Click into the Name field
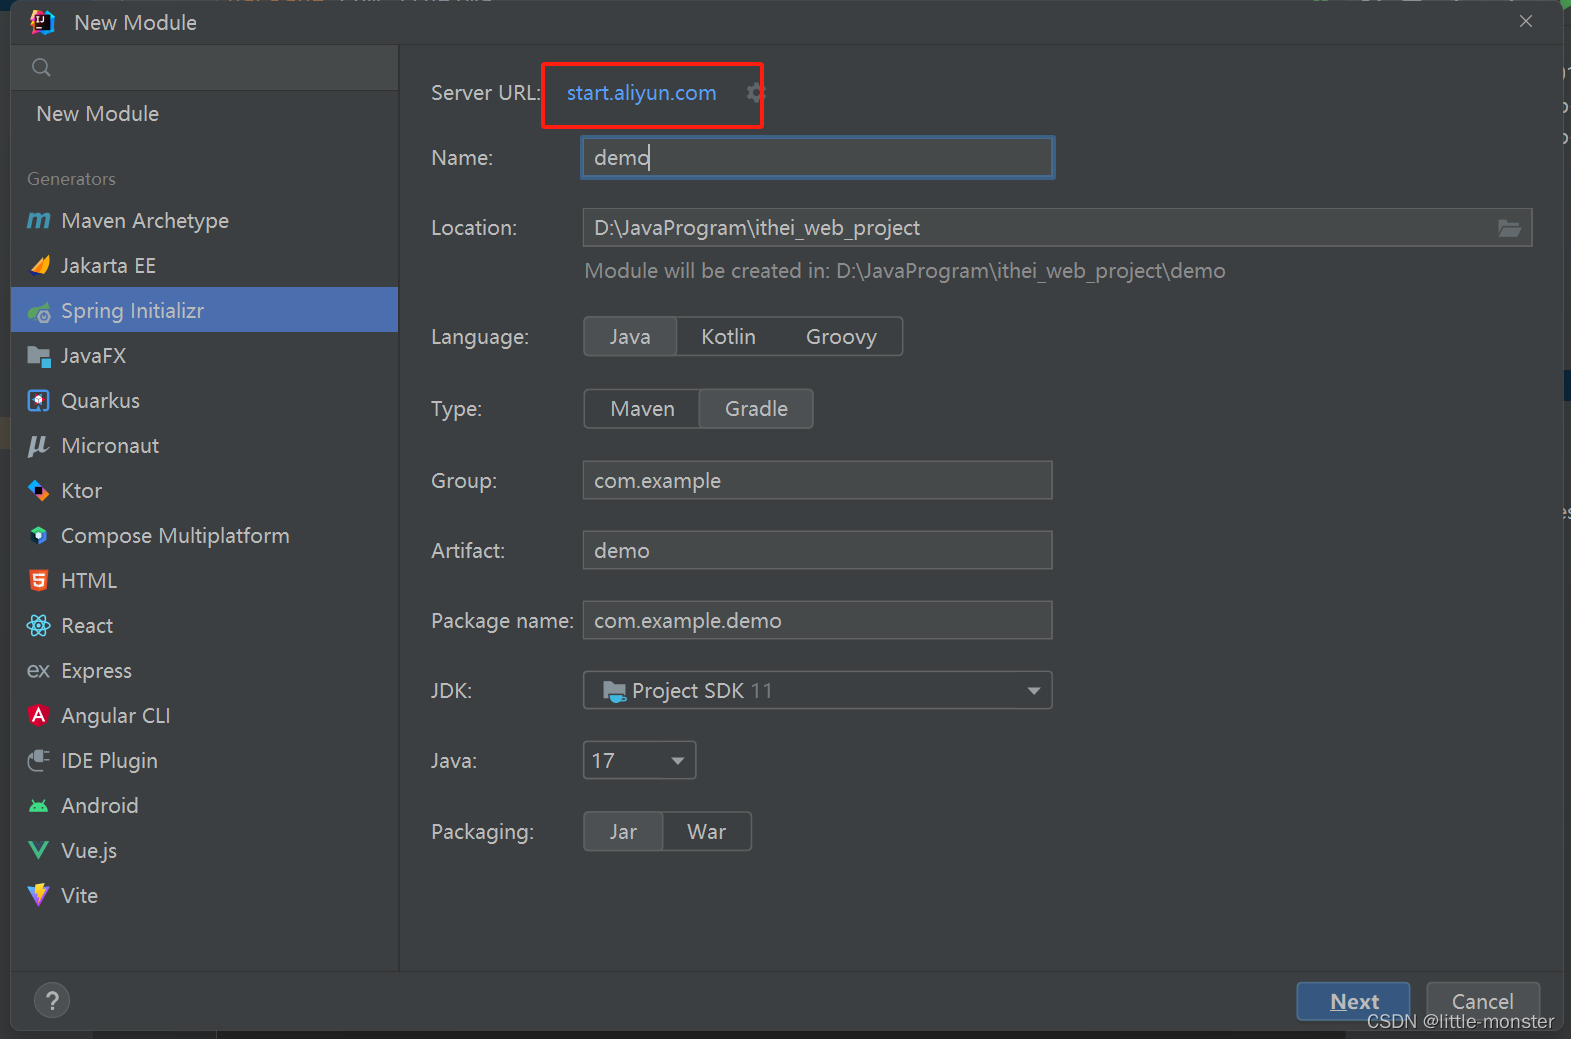The image size is (1571, 1039). [x=817, y=158]
